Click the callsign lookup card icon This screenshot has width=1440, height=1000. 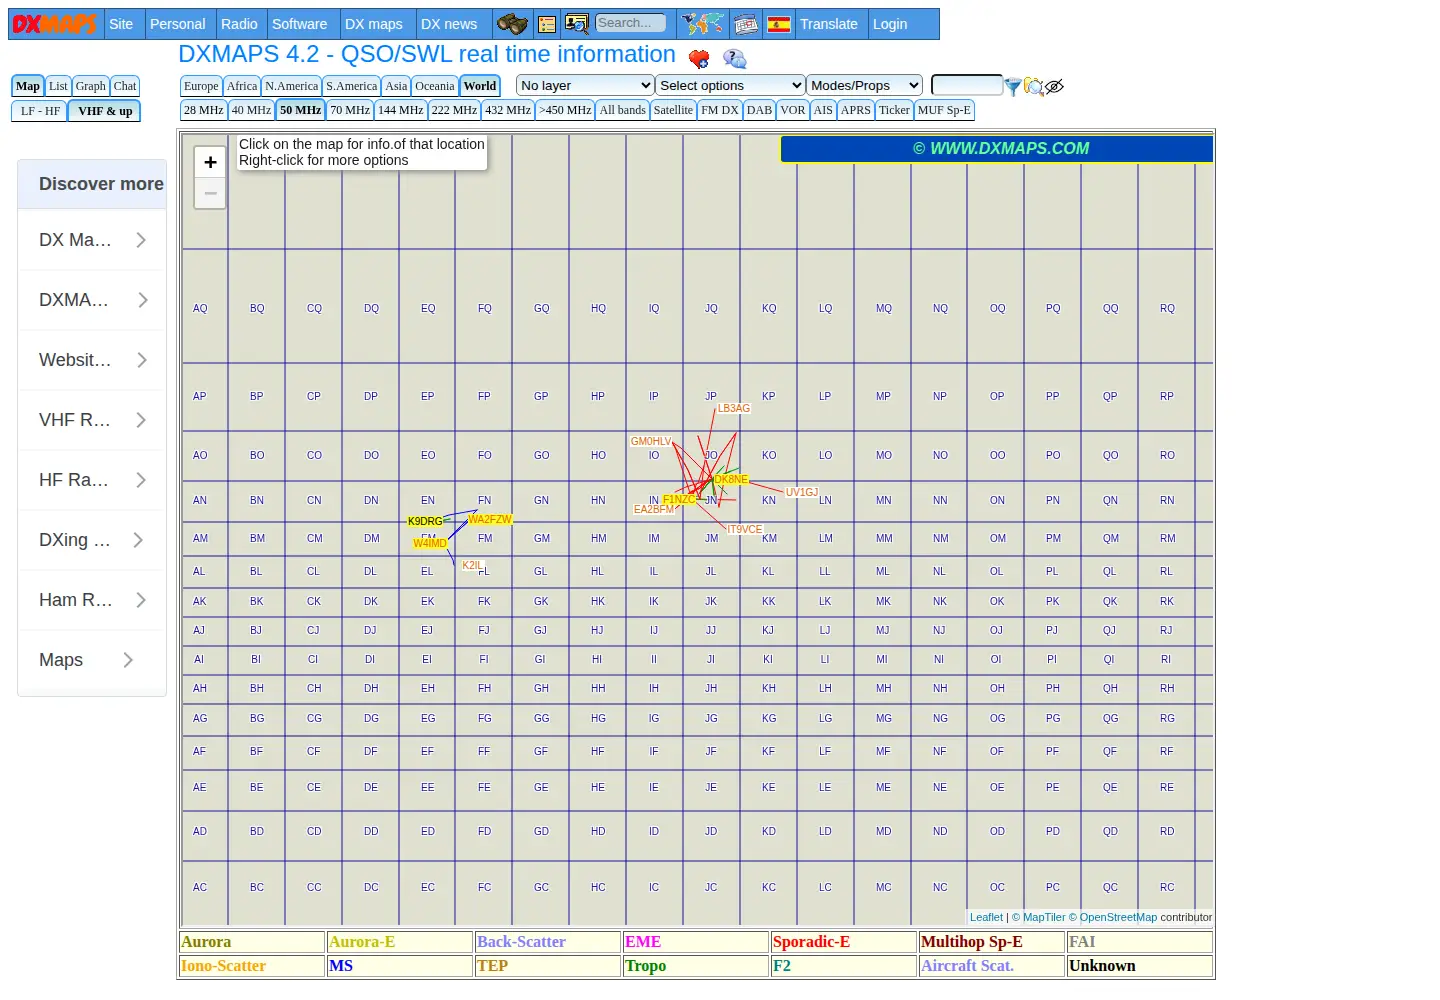coord(577,24)
